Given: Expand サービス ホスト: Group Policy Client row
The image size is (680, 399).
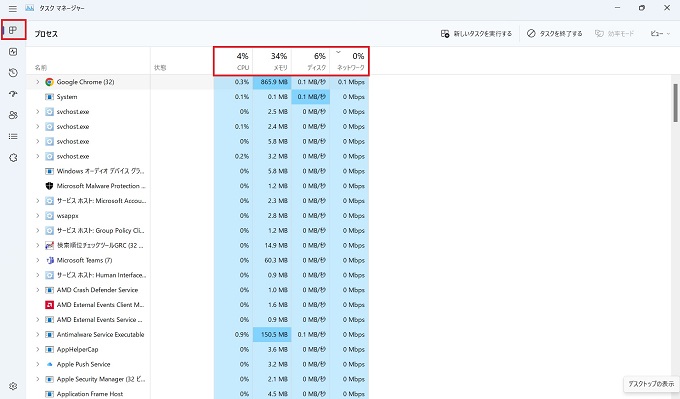Looking at the screenshot, I should tap(37, 230).
